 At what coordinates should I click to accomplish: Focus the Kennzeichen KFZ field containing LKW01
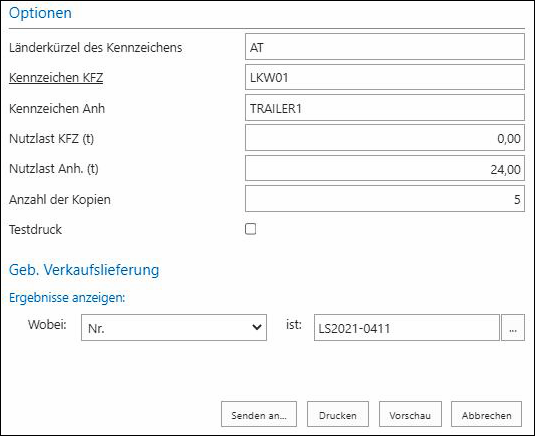385,77
